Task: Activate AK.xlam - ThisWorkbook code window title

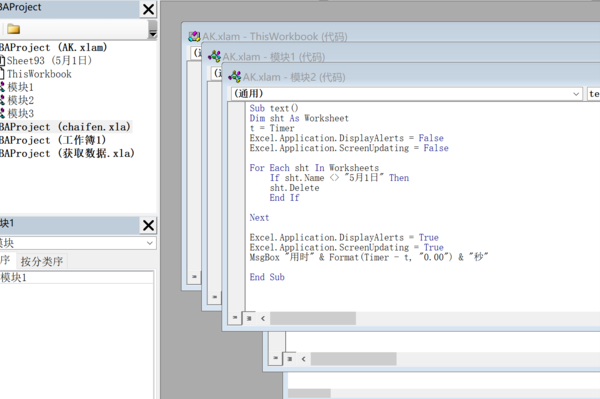Action: pyautogui.click(x=275, y=37)
